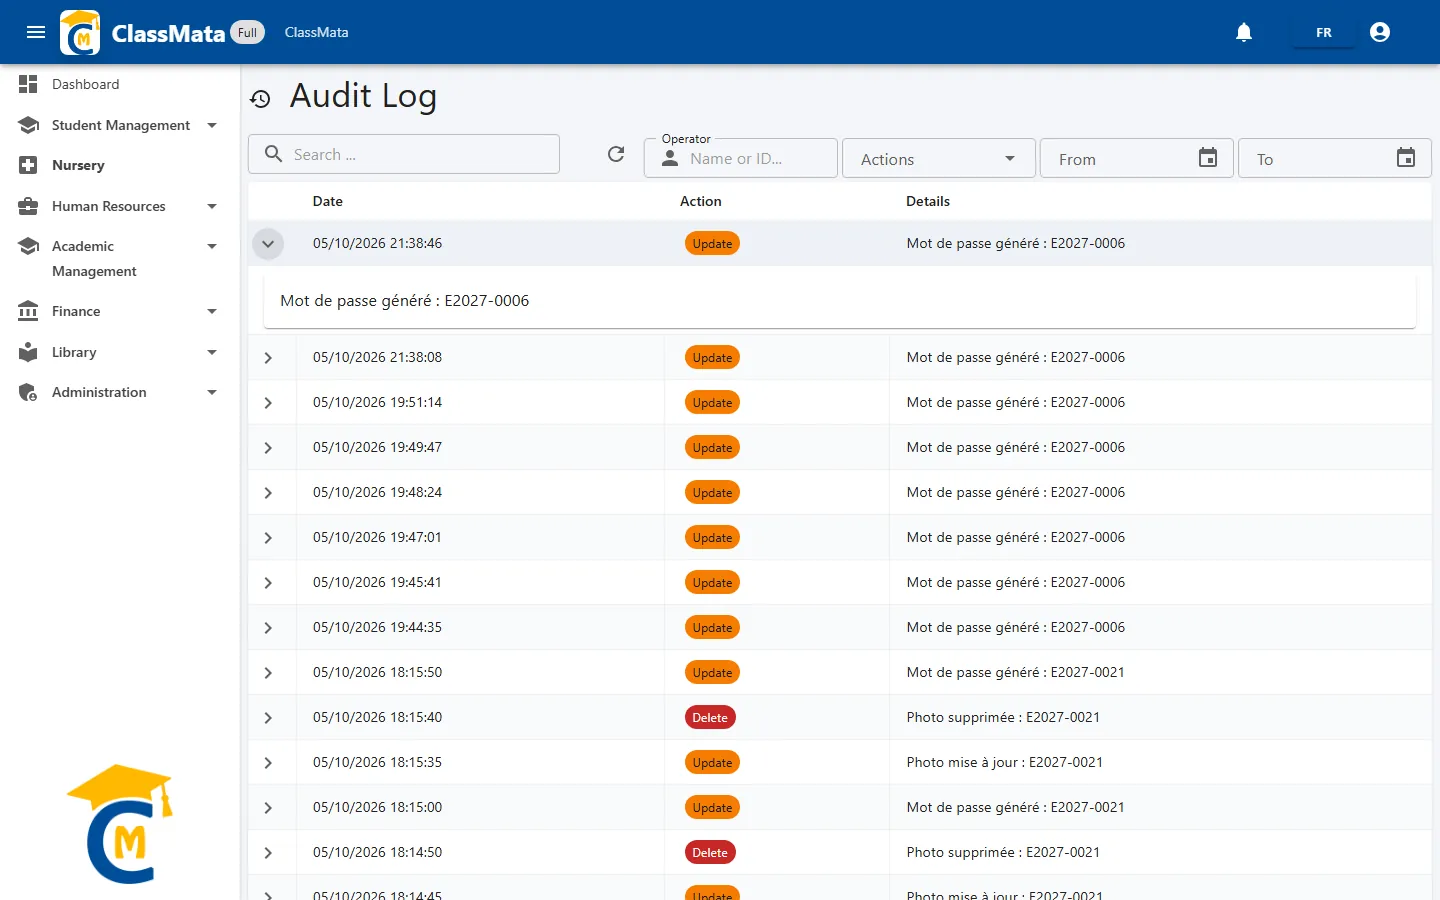Expand the 19:51:14 log row
Viewport: 1440px width, 900px height.
pos(268,403)
